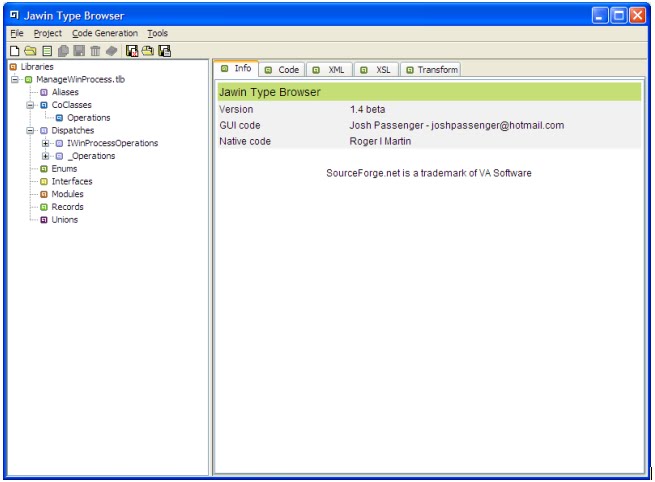Click the save icon with printer badge
The image size is (655, 482).
click(165, 51)
